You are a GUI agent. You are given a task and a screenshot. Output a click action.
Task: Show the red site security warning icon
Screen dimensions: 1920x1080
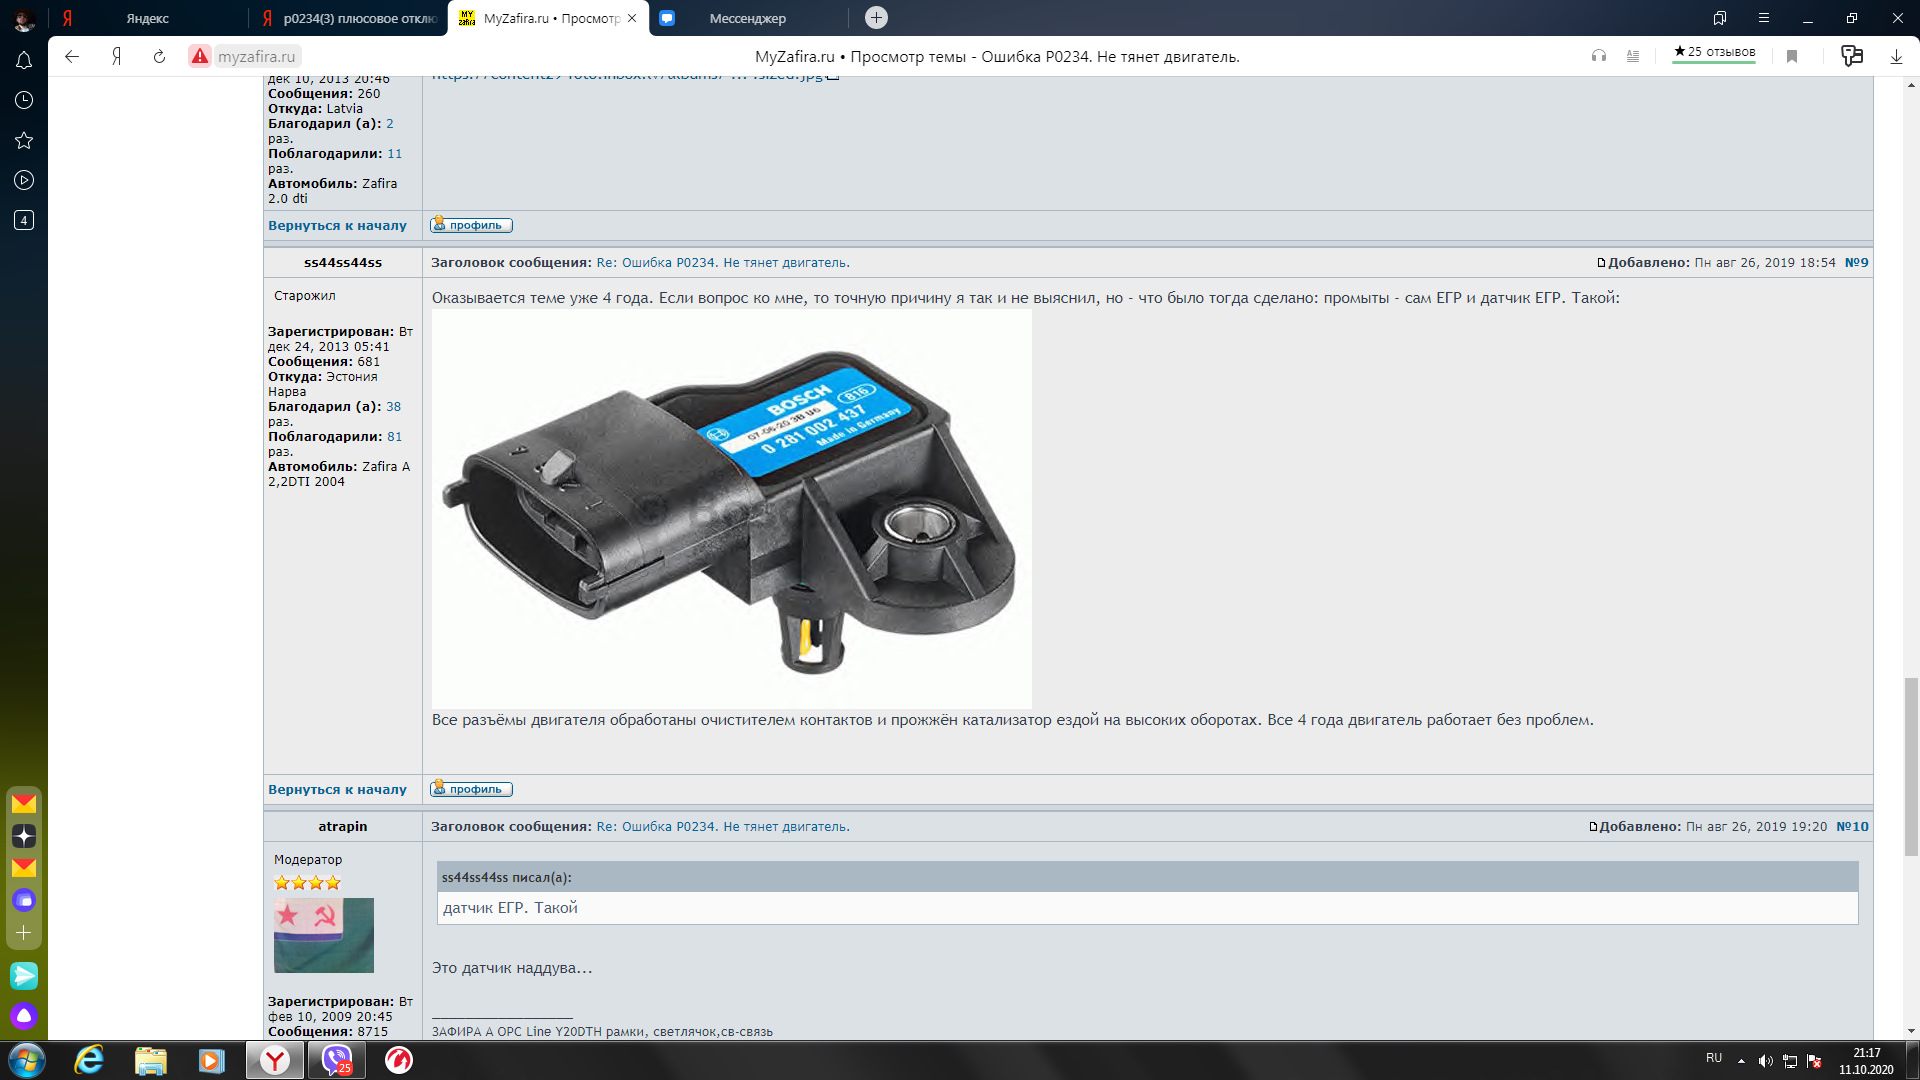[x=200, y=57]
